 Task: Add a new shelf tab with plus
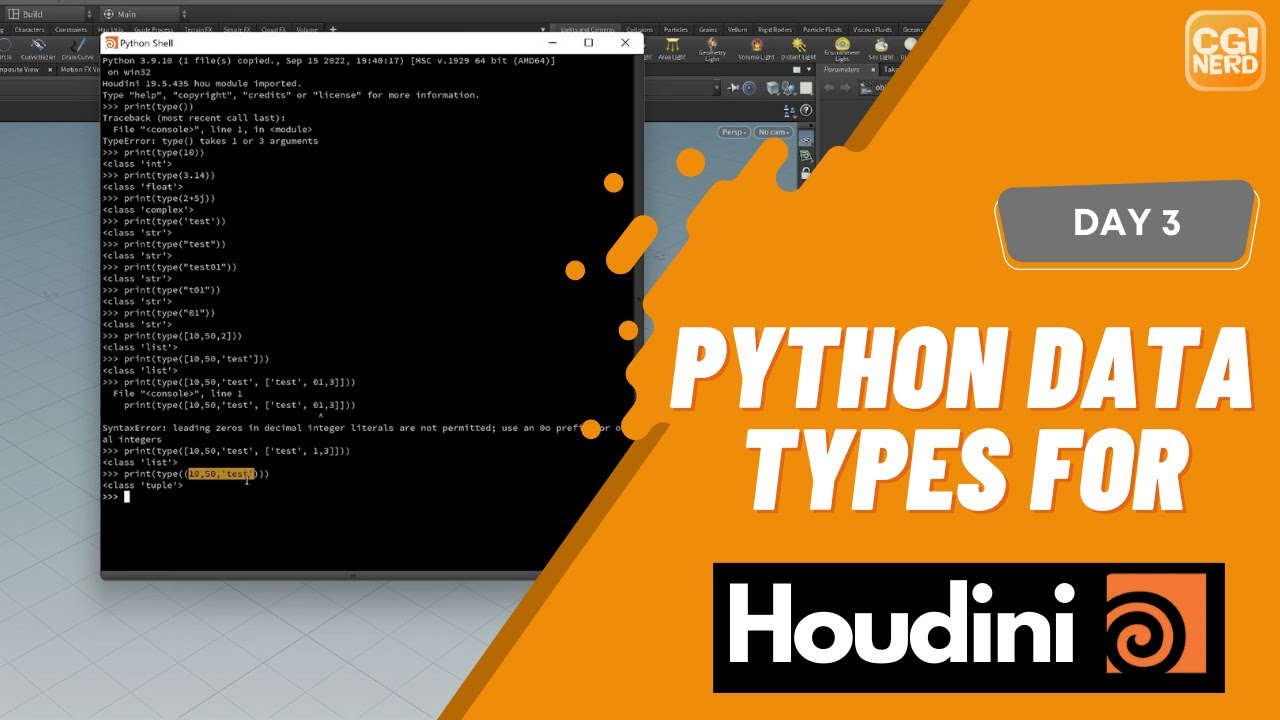pos(333,29)
